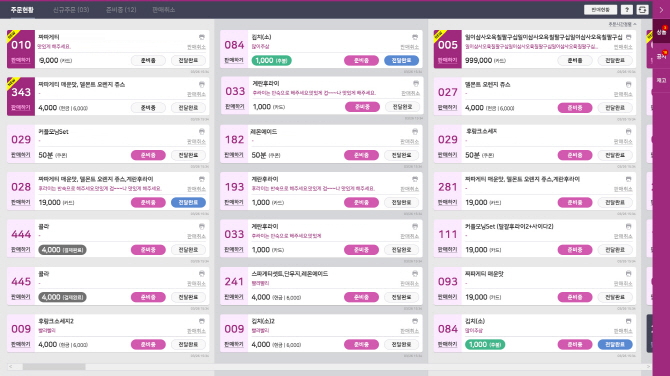Click printer icon on order 444 콜라
Image resolution: width=670 pixels, height=376 pixels.
click(202, 226)
